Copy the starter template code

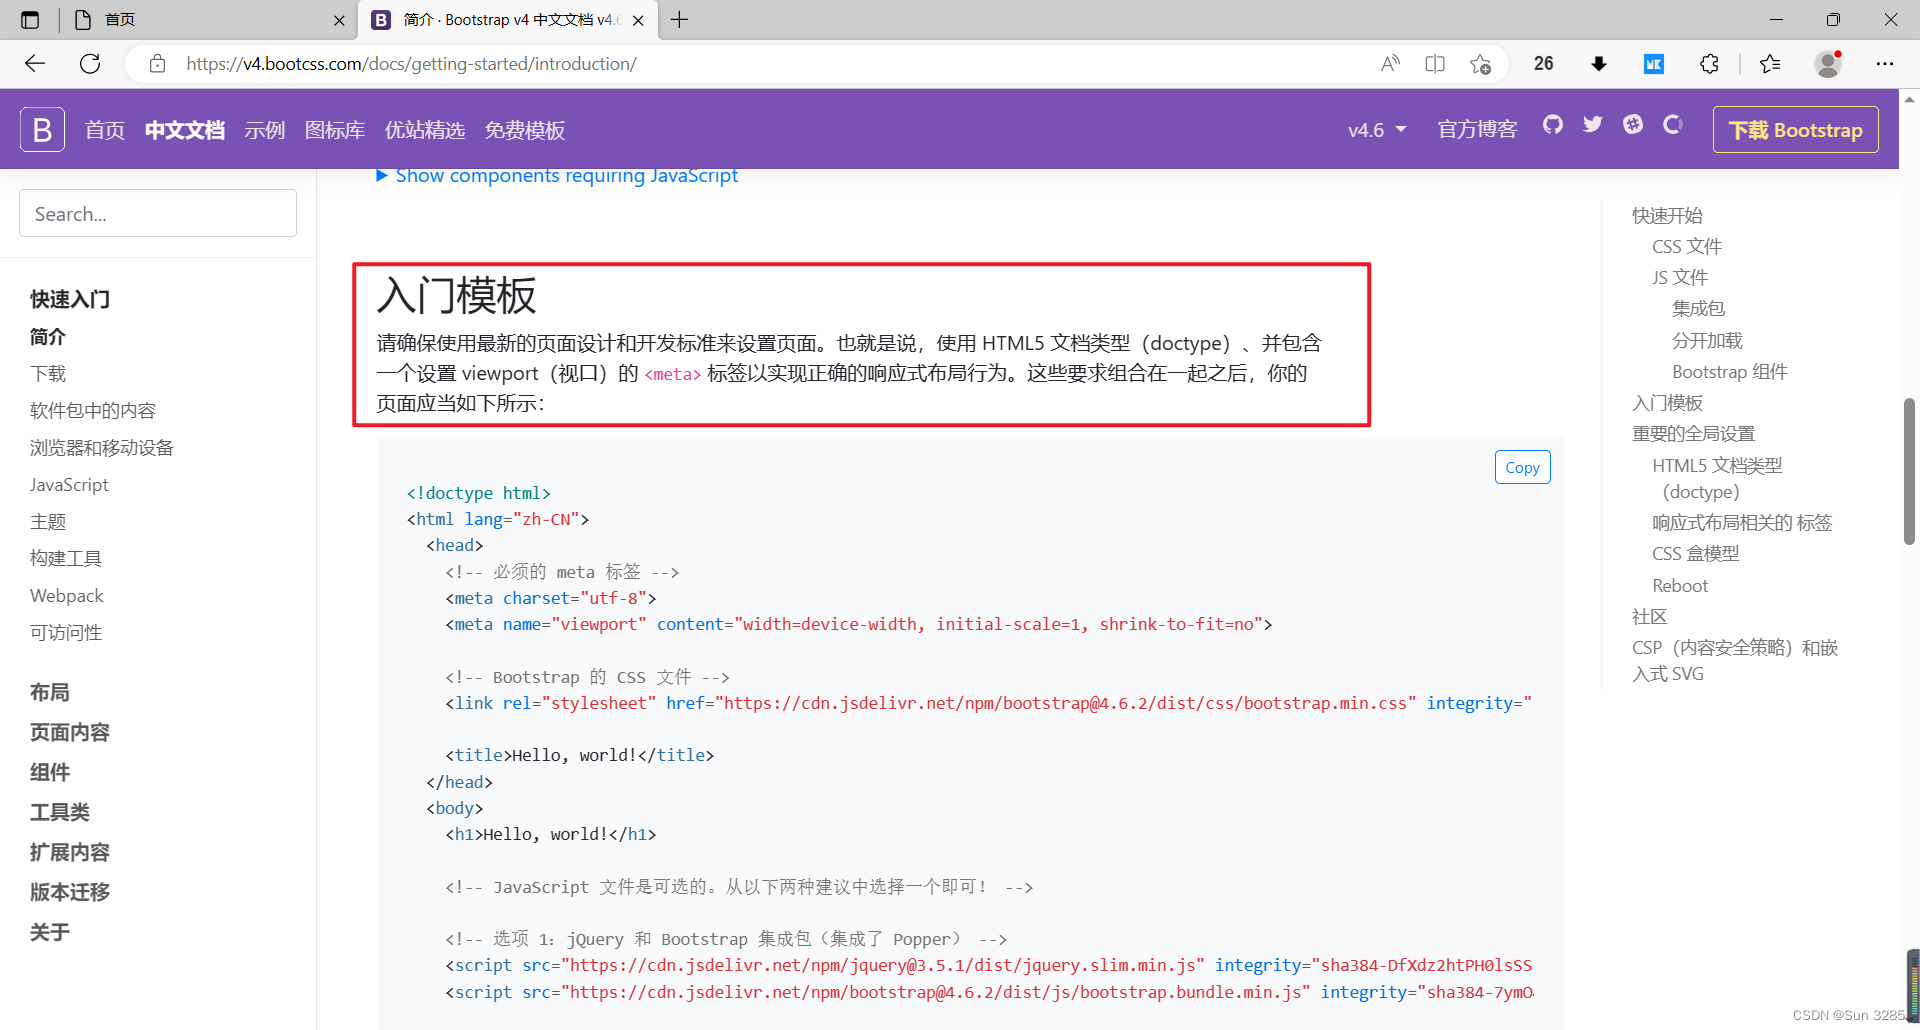tap(1522, 467)
